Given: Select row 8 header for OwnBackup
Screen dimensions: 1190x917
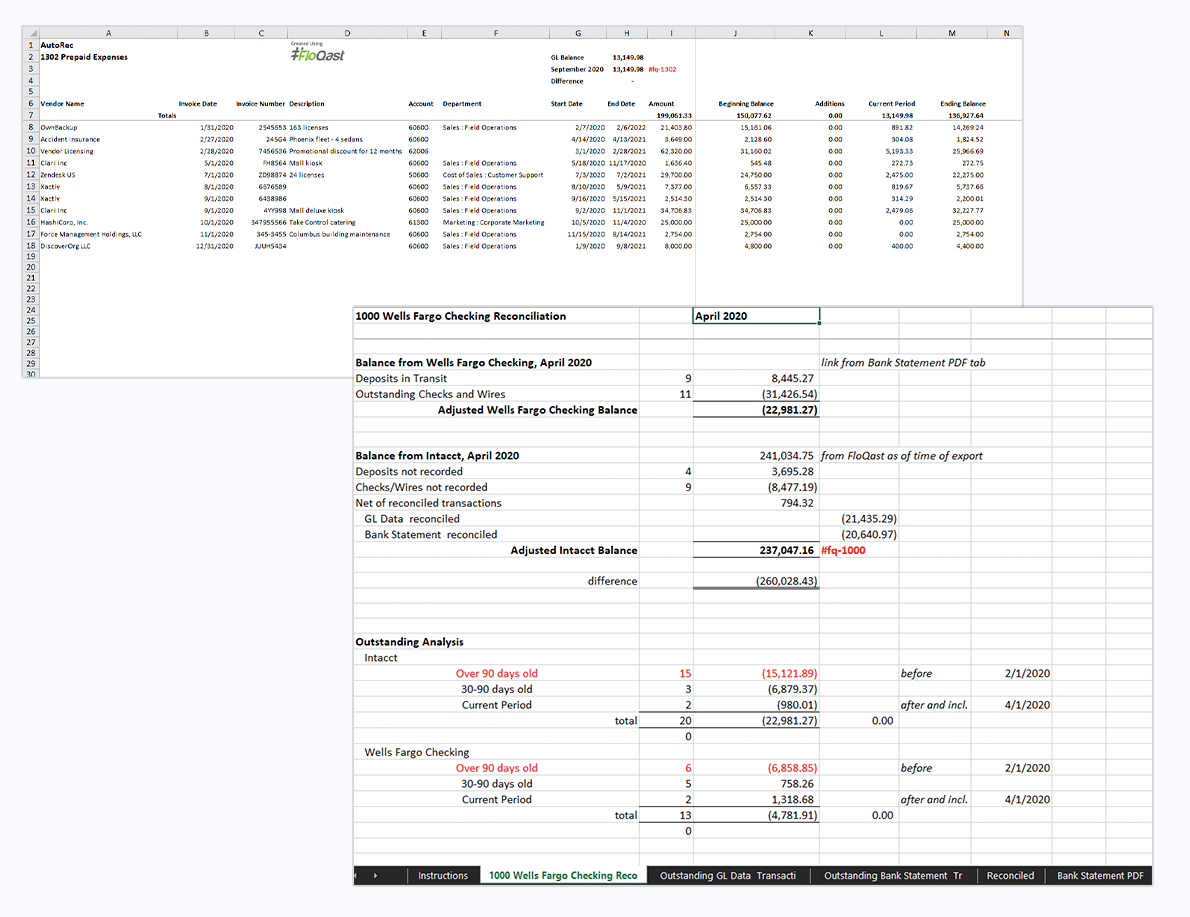Looking at the screenshot, I should (32, 128).
